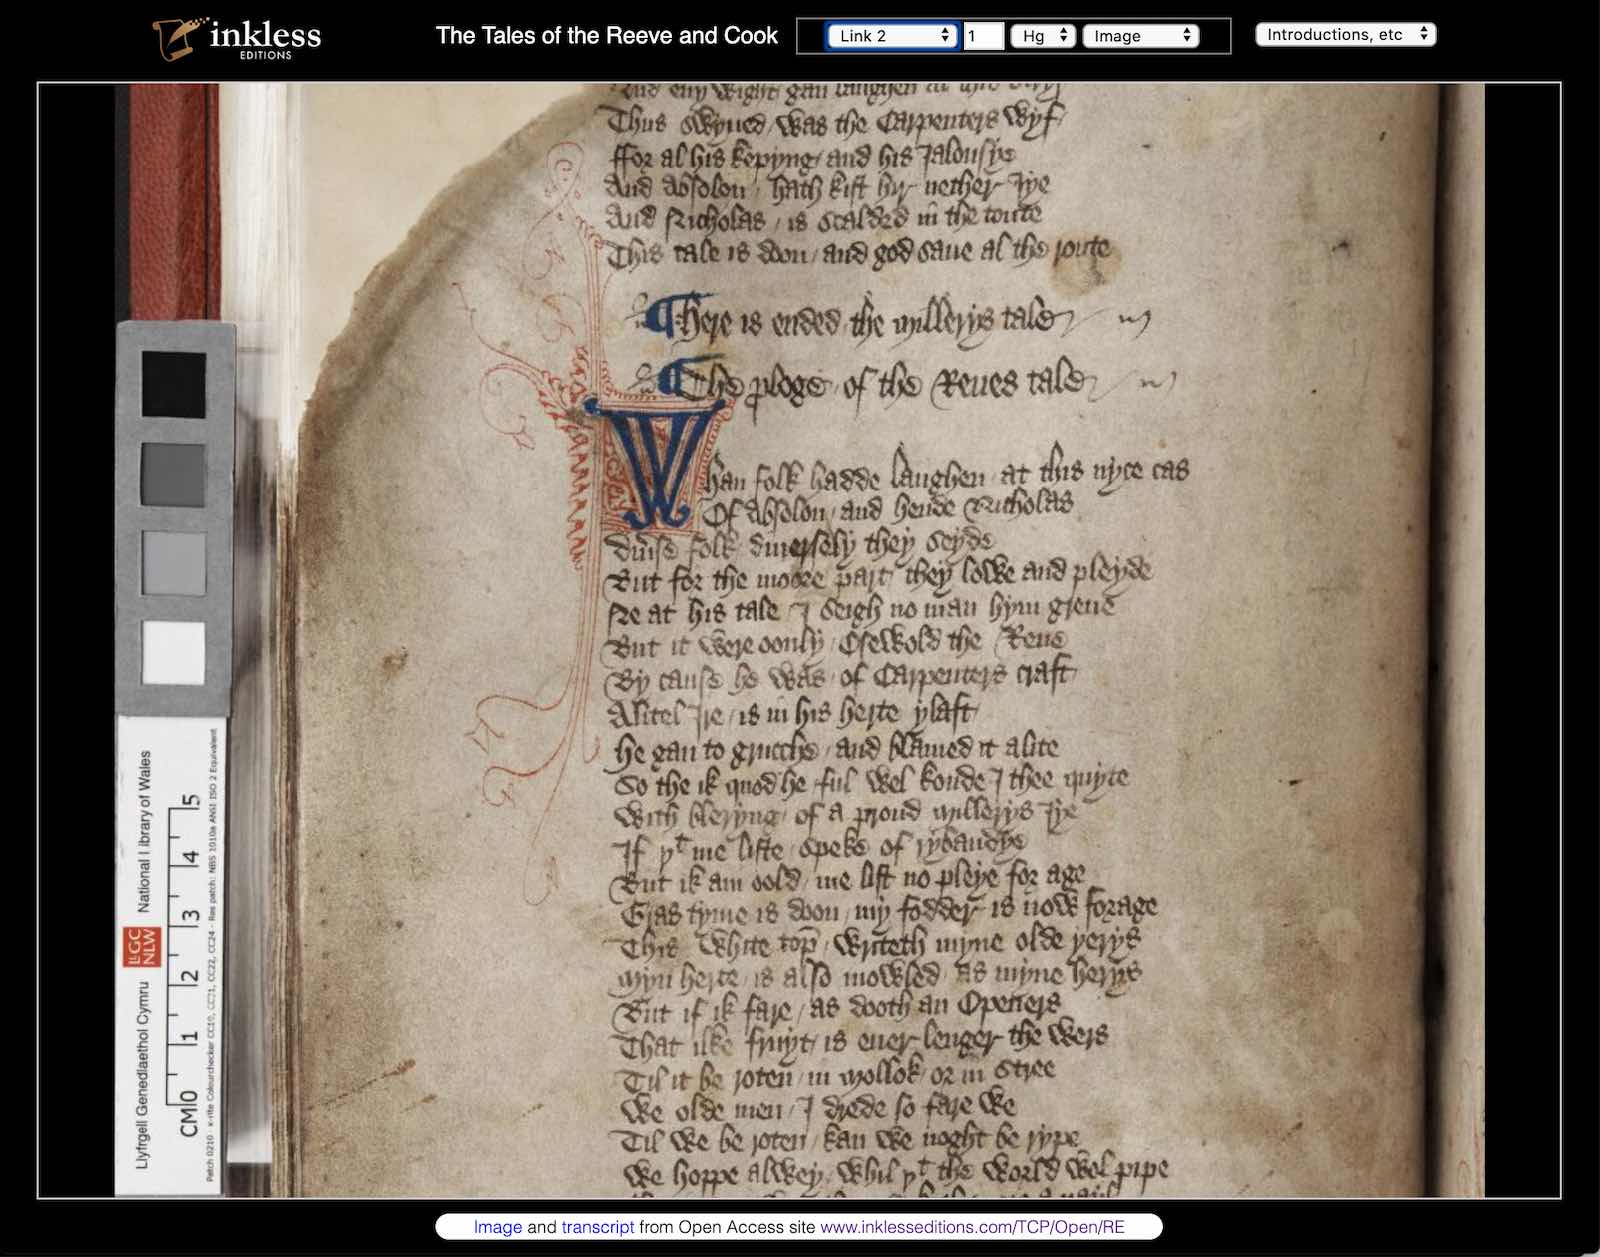Click the inkless editions logo
This screenshot has width=1600, height=1257.
tap(237, 38)
